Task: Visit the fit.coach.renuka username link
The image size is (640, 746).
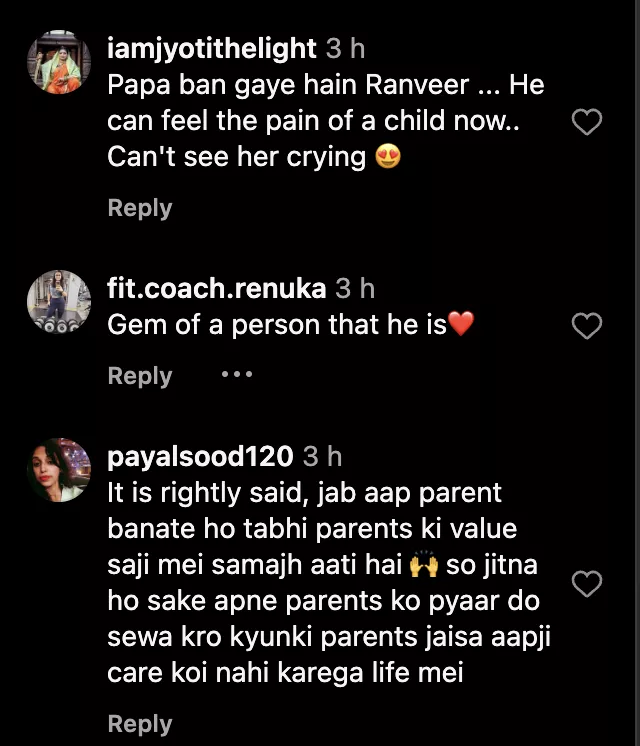Action: (216, 289)
